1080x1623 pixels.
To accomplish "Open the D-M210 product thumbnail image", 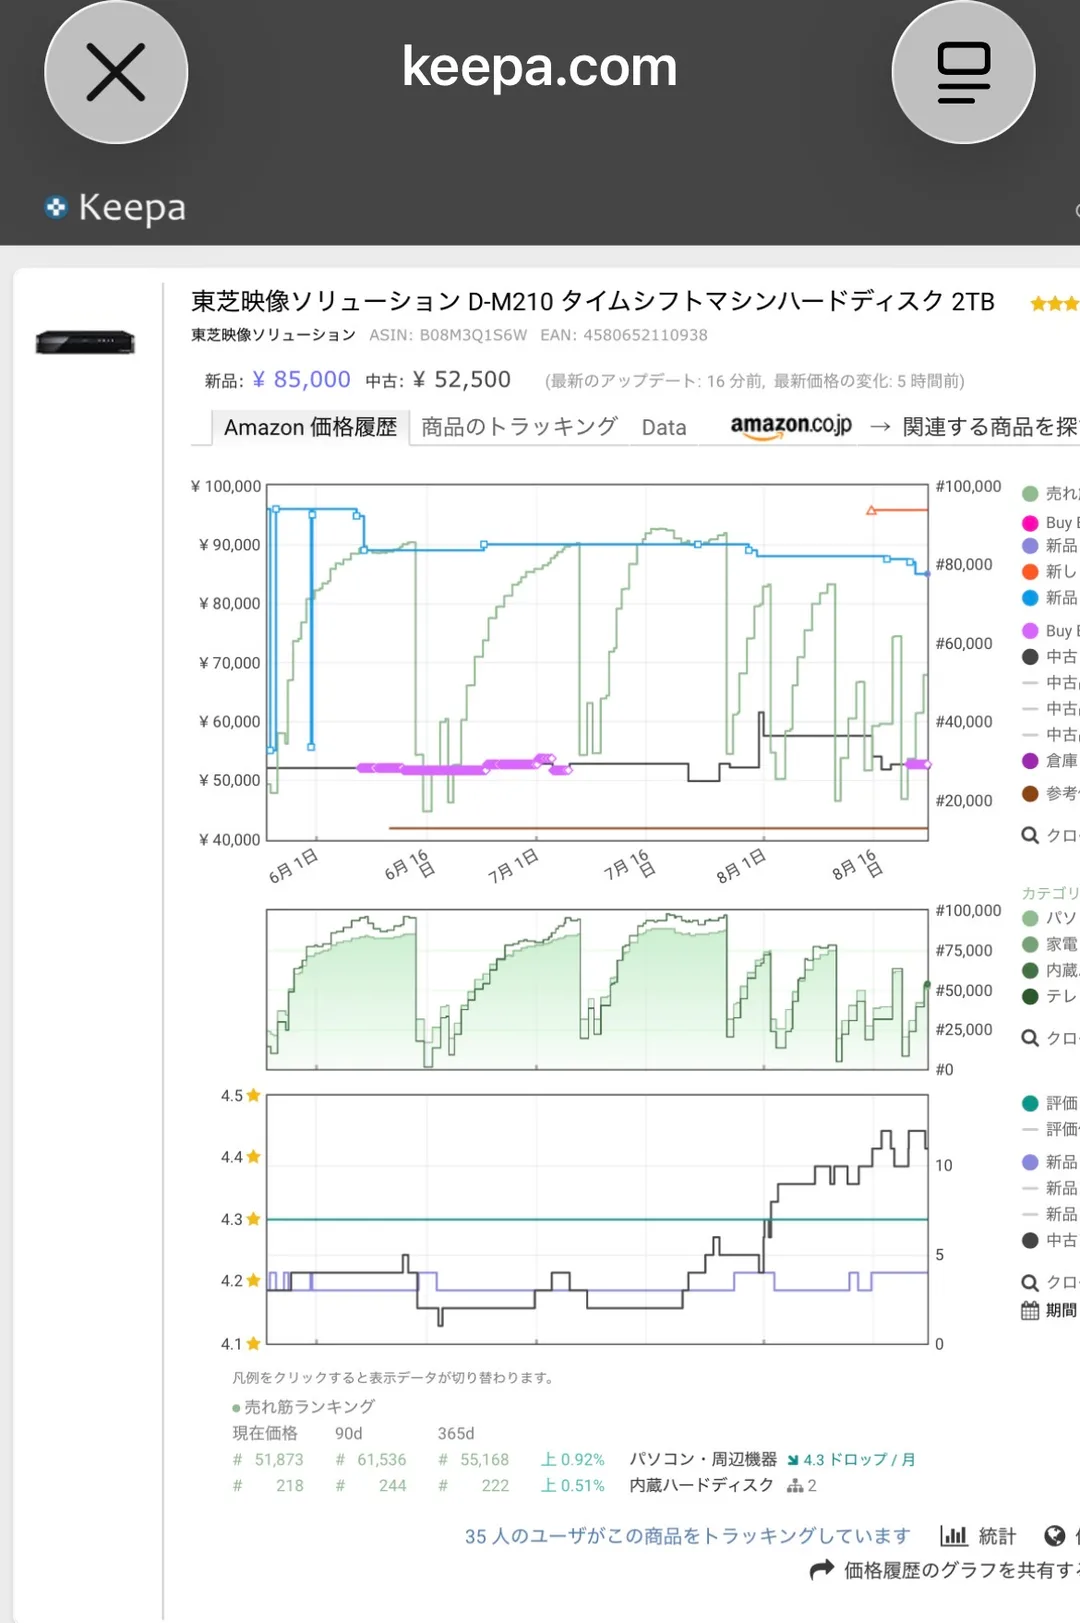I will (85, 342).
